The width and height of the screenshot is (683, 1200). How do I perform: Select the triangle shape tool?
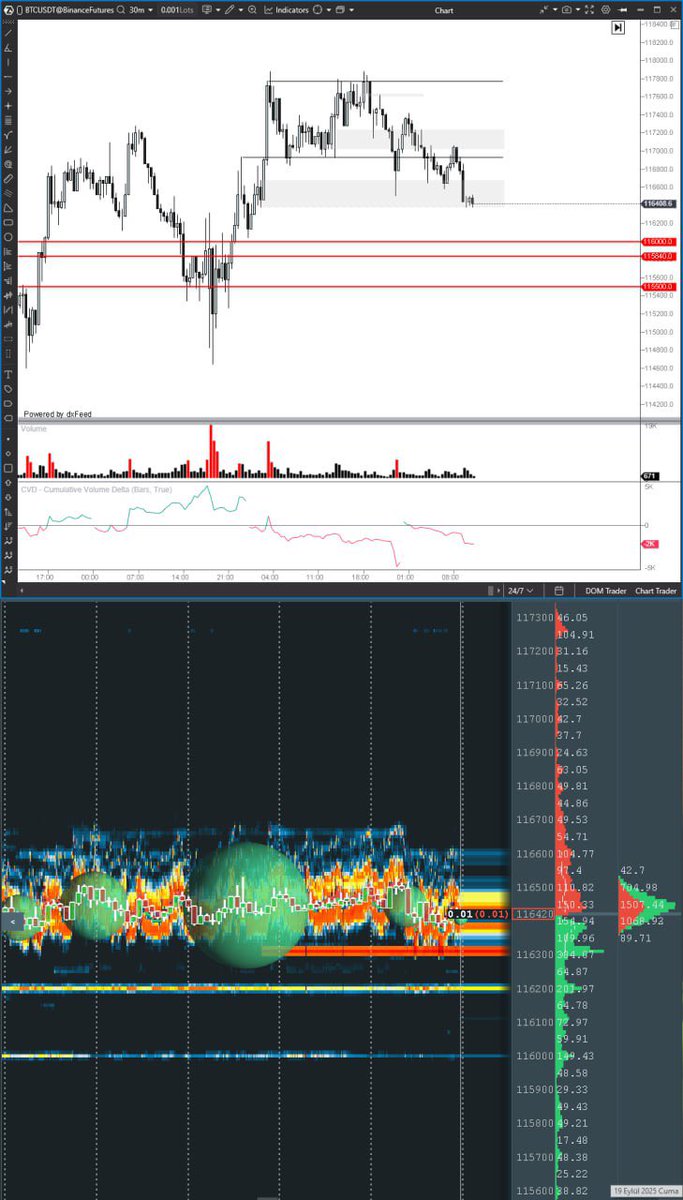tap(9, 208)
